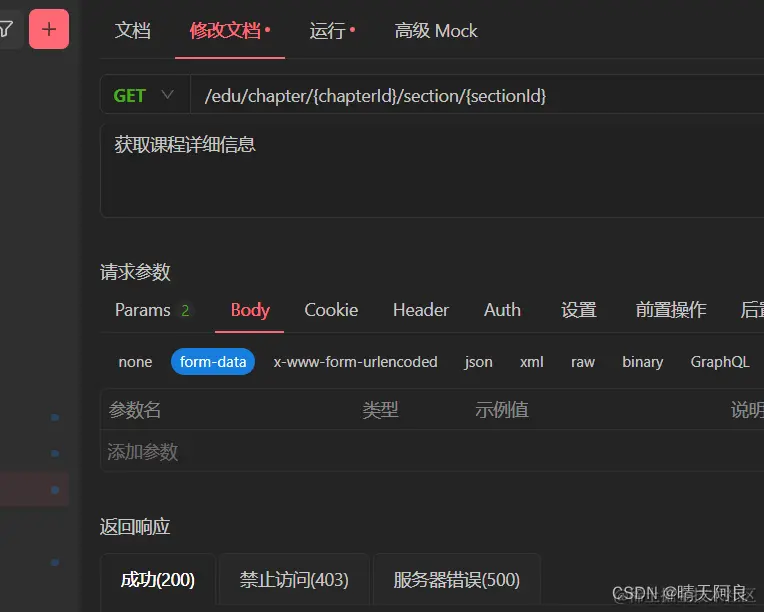Click the 示例值 column header
The width and height of the screenshot is (764, 612).
click(502, 410)
